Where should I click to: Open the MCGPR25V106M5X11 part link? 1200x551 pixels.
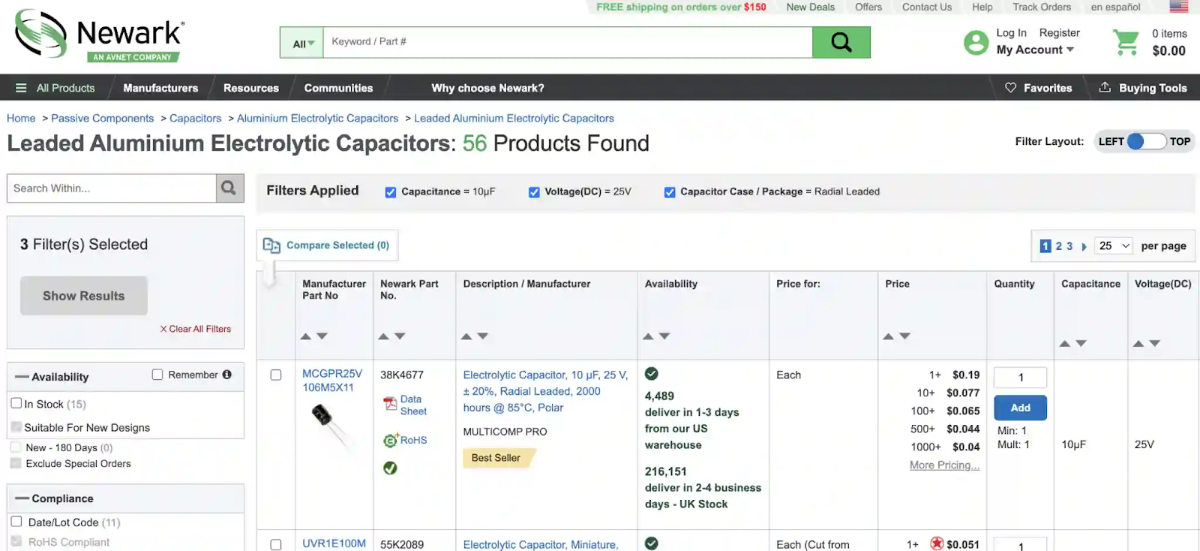click(332, 381)
